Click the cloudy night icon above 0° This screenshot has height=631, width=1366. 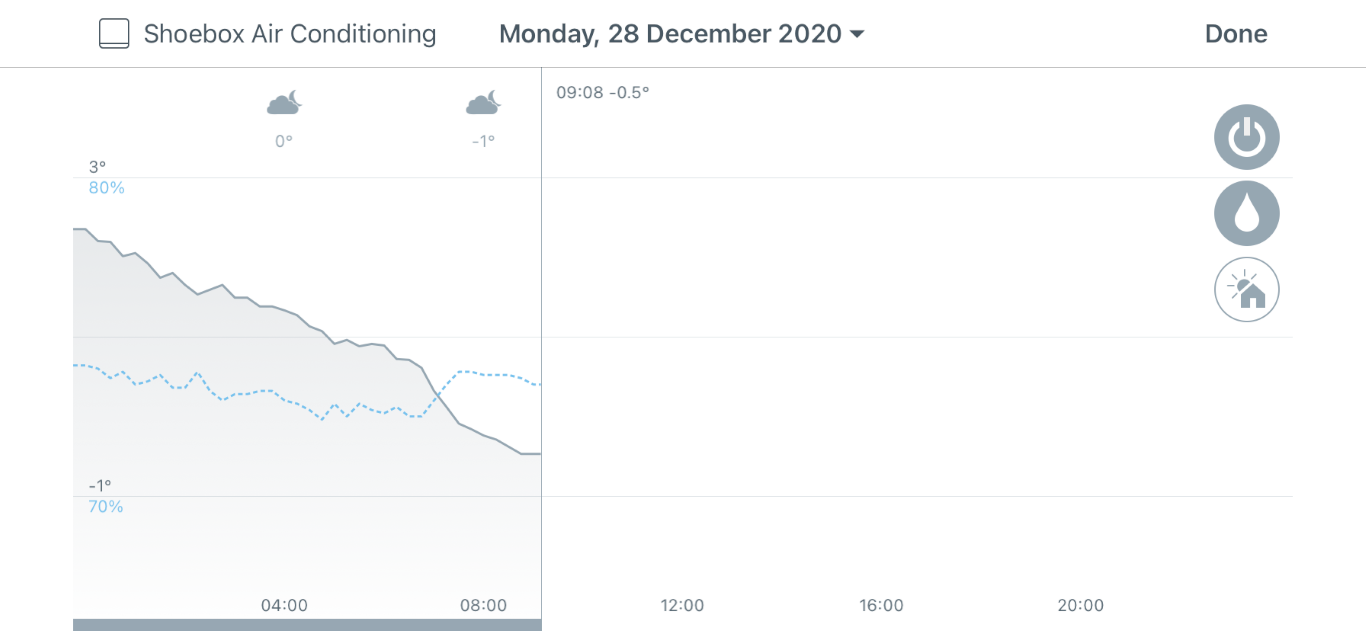pos(284,103)
